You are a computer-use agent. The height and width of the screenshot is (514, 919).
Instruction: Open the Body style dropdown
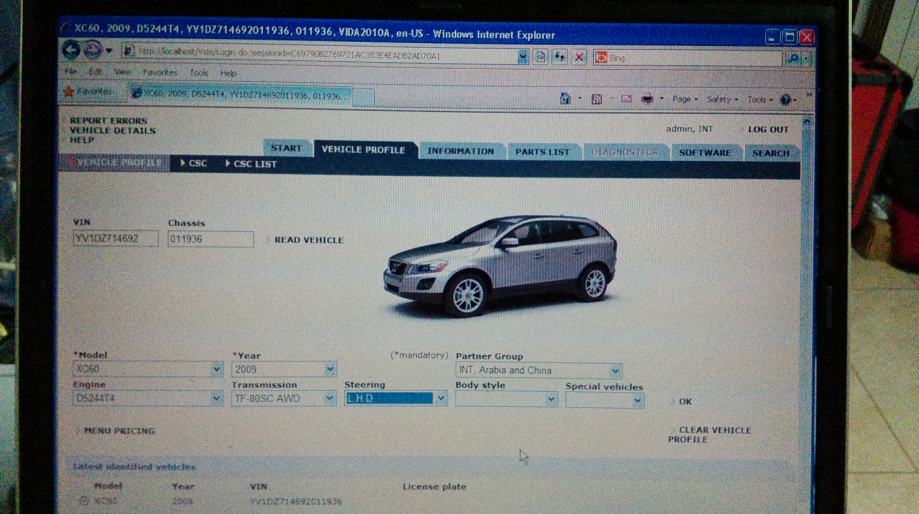pyautogui.click(x=551, y=400)
